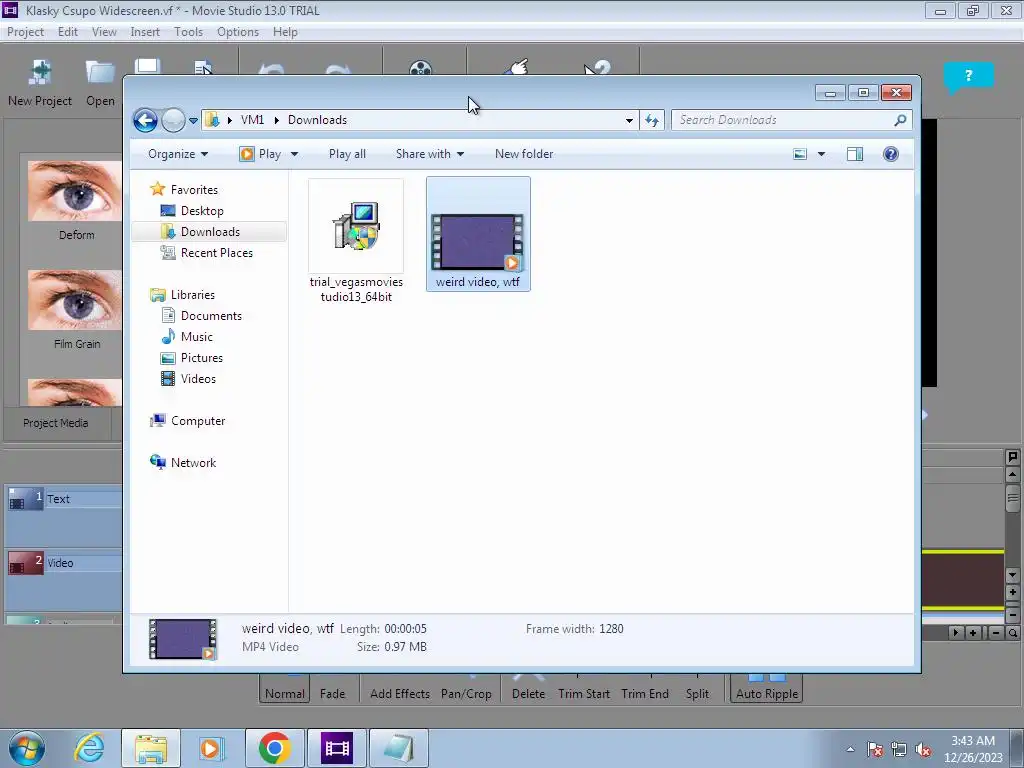Click the Trim End button
Screen dimensions: 1024x768
(645, 694)
